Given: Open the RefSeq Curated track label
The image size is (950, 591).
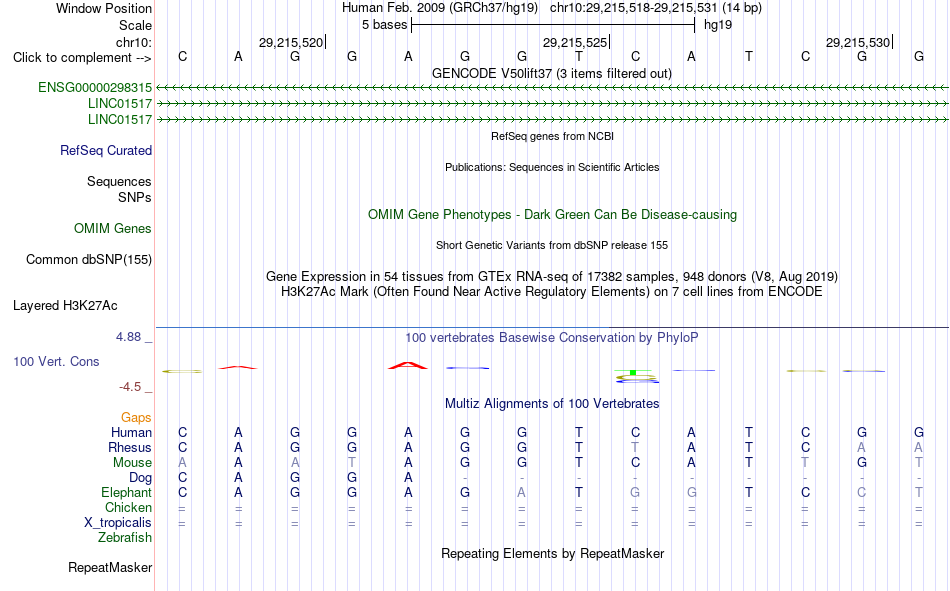Looking at the screenshot, I should coord(106,150).
